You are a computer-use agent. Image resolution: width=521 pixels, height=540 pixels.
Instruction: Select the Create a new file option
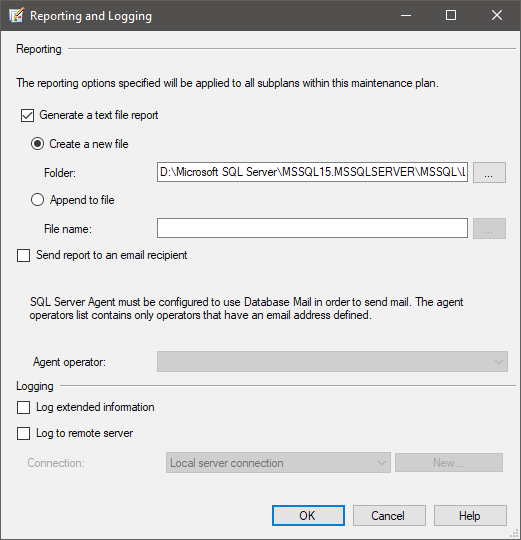click(x=37, y=143)
